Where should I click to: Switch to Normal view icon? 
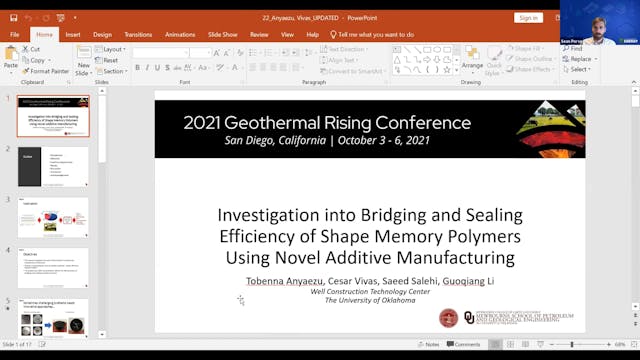495,344
